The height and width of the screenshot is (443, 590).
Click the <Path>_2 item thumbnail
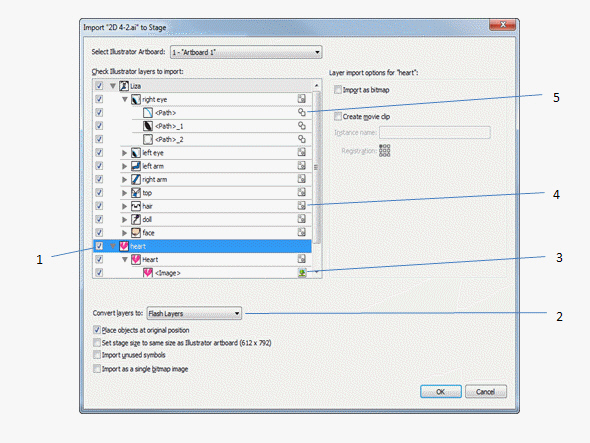pyautogui.click(x=148, y=139)
